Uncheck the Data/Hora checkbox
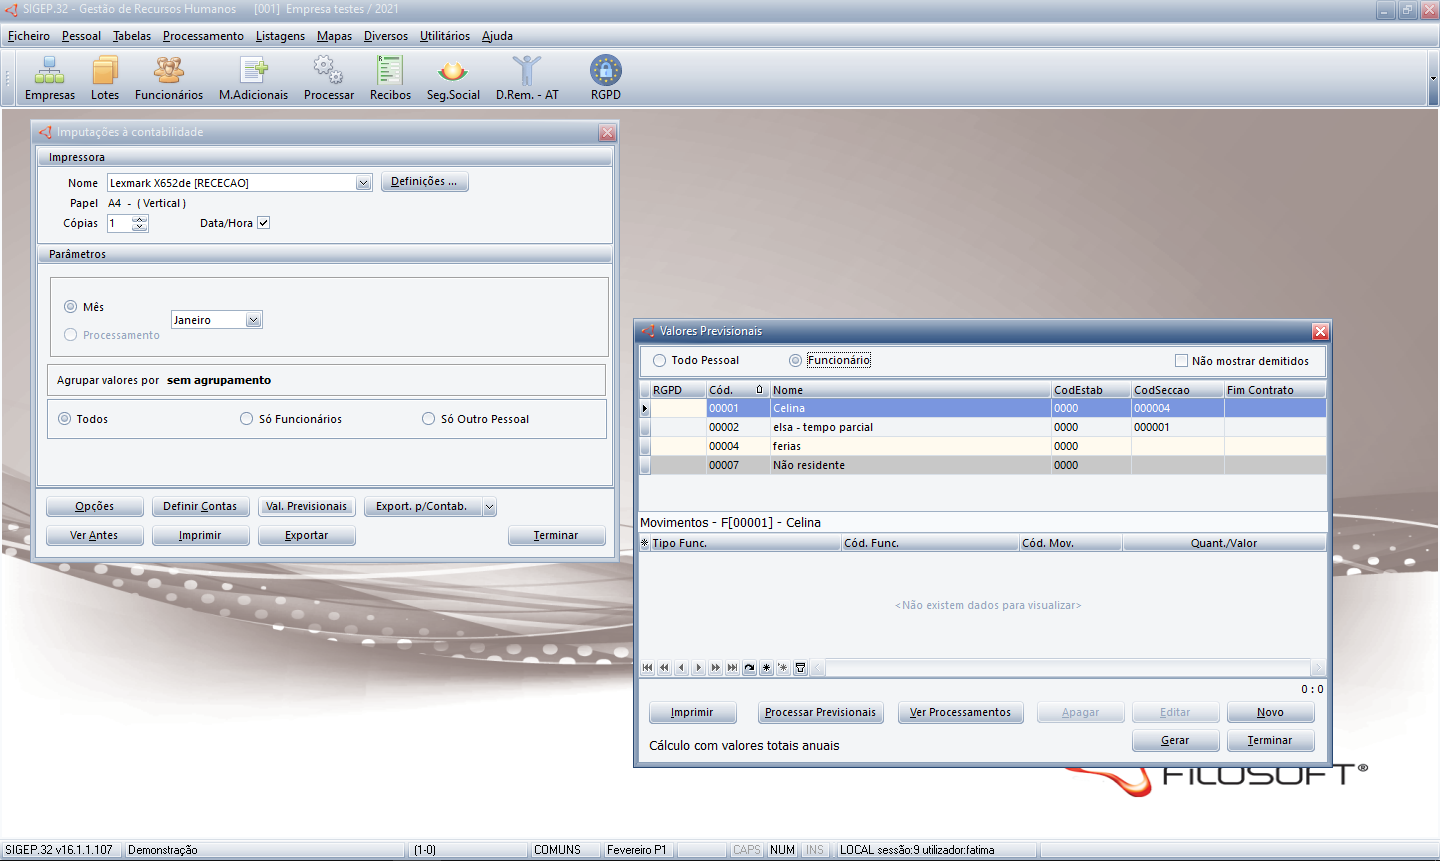 point(264,223)
